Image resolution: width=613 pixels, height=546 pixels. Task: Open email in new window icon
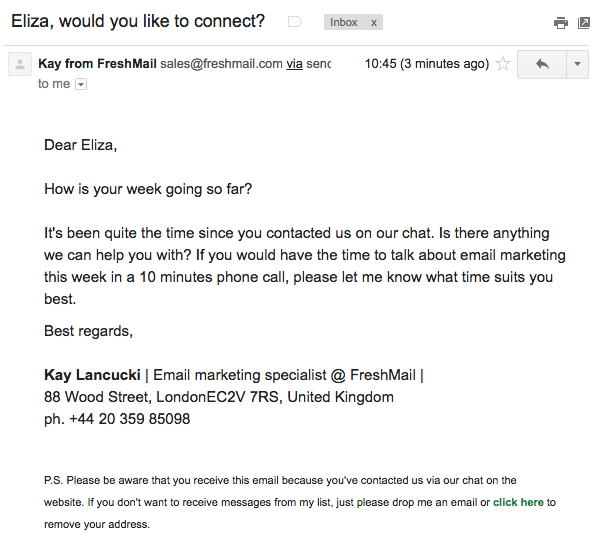pos(584,23)
